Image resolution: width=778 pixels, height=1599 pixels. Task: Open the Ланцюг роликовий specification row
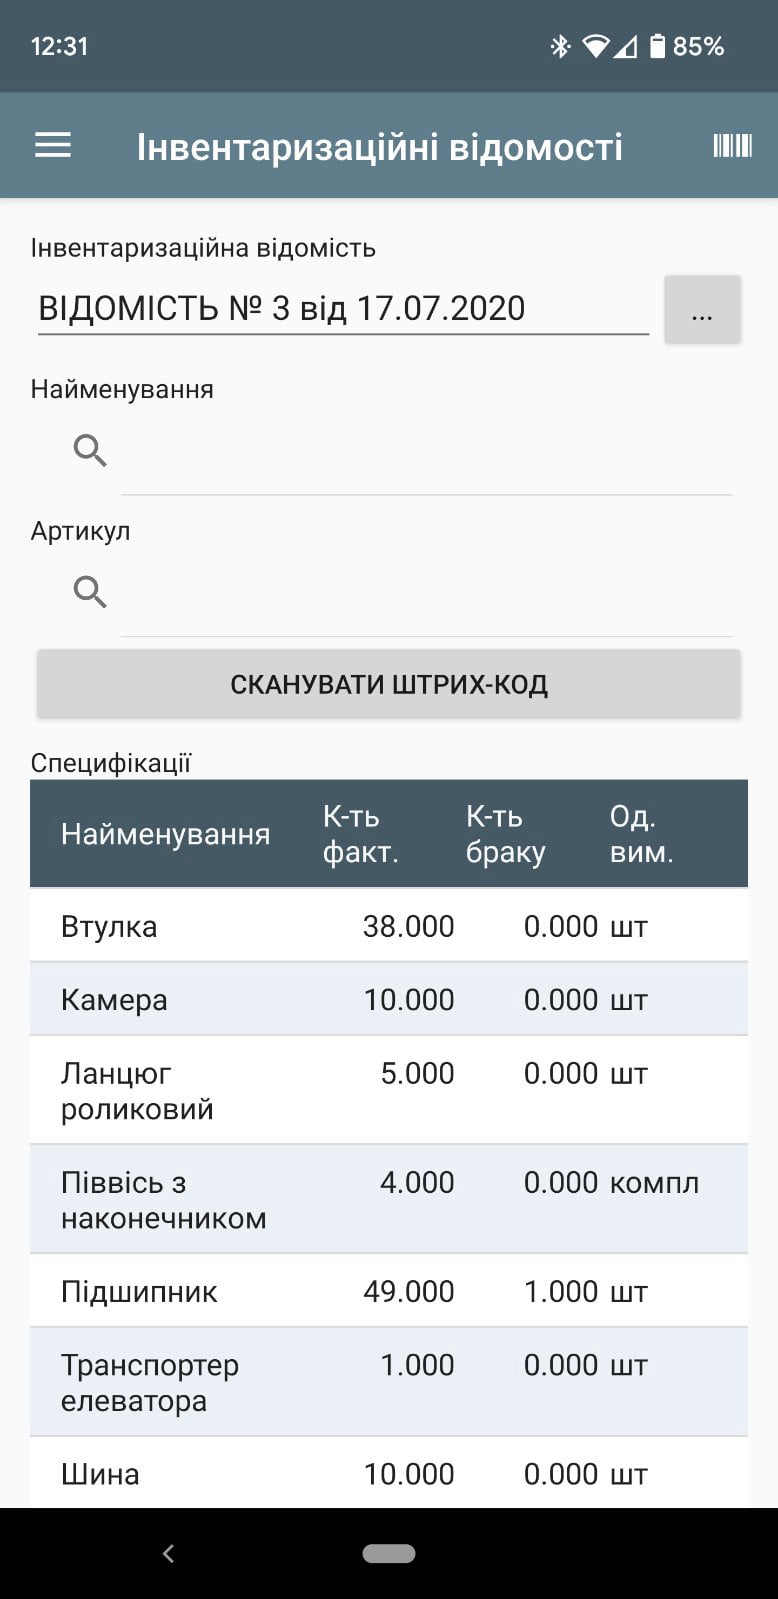pyautogui.click(x=389, y=1090)
